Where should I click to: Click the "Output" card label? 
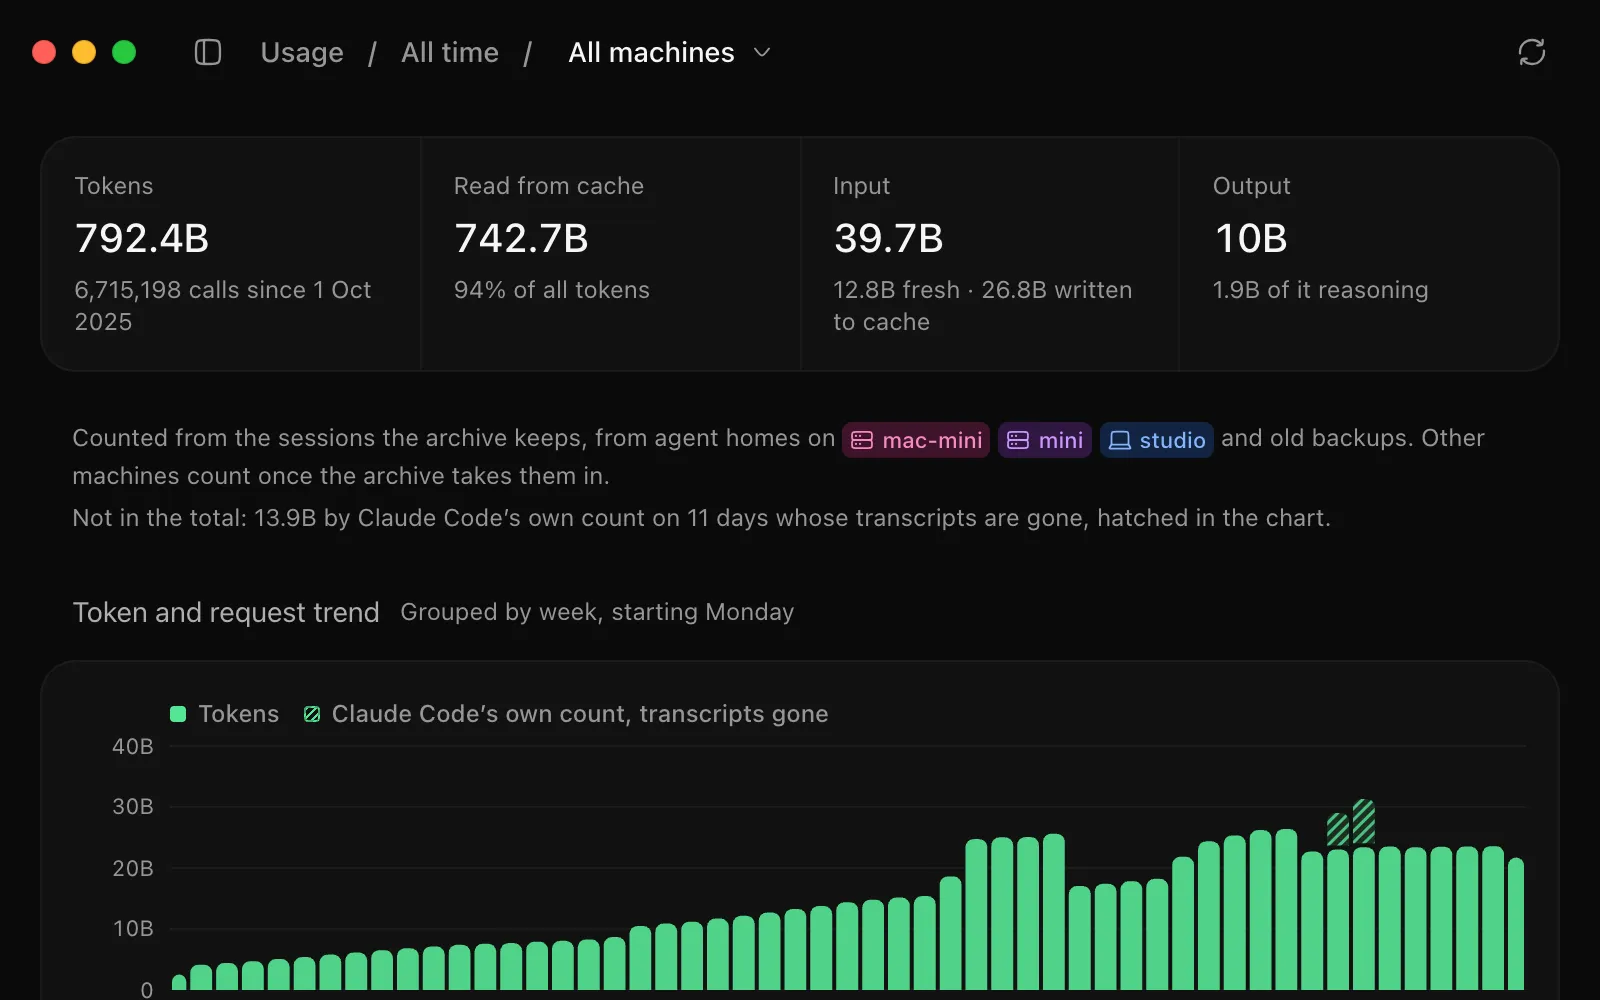(1251, 186)
